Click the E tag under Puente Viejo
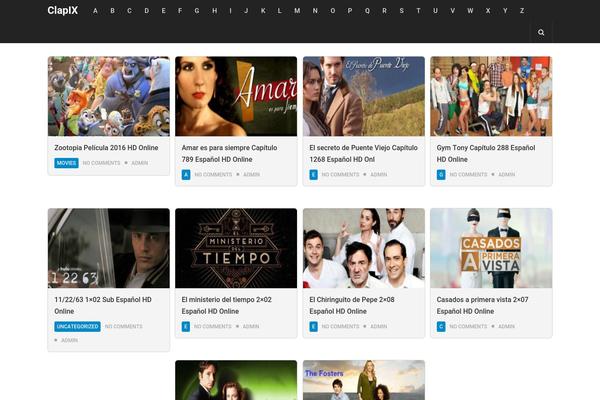Image resolution: width=600 pixels, height=400 pixels. pos(313,175)
